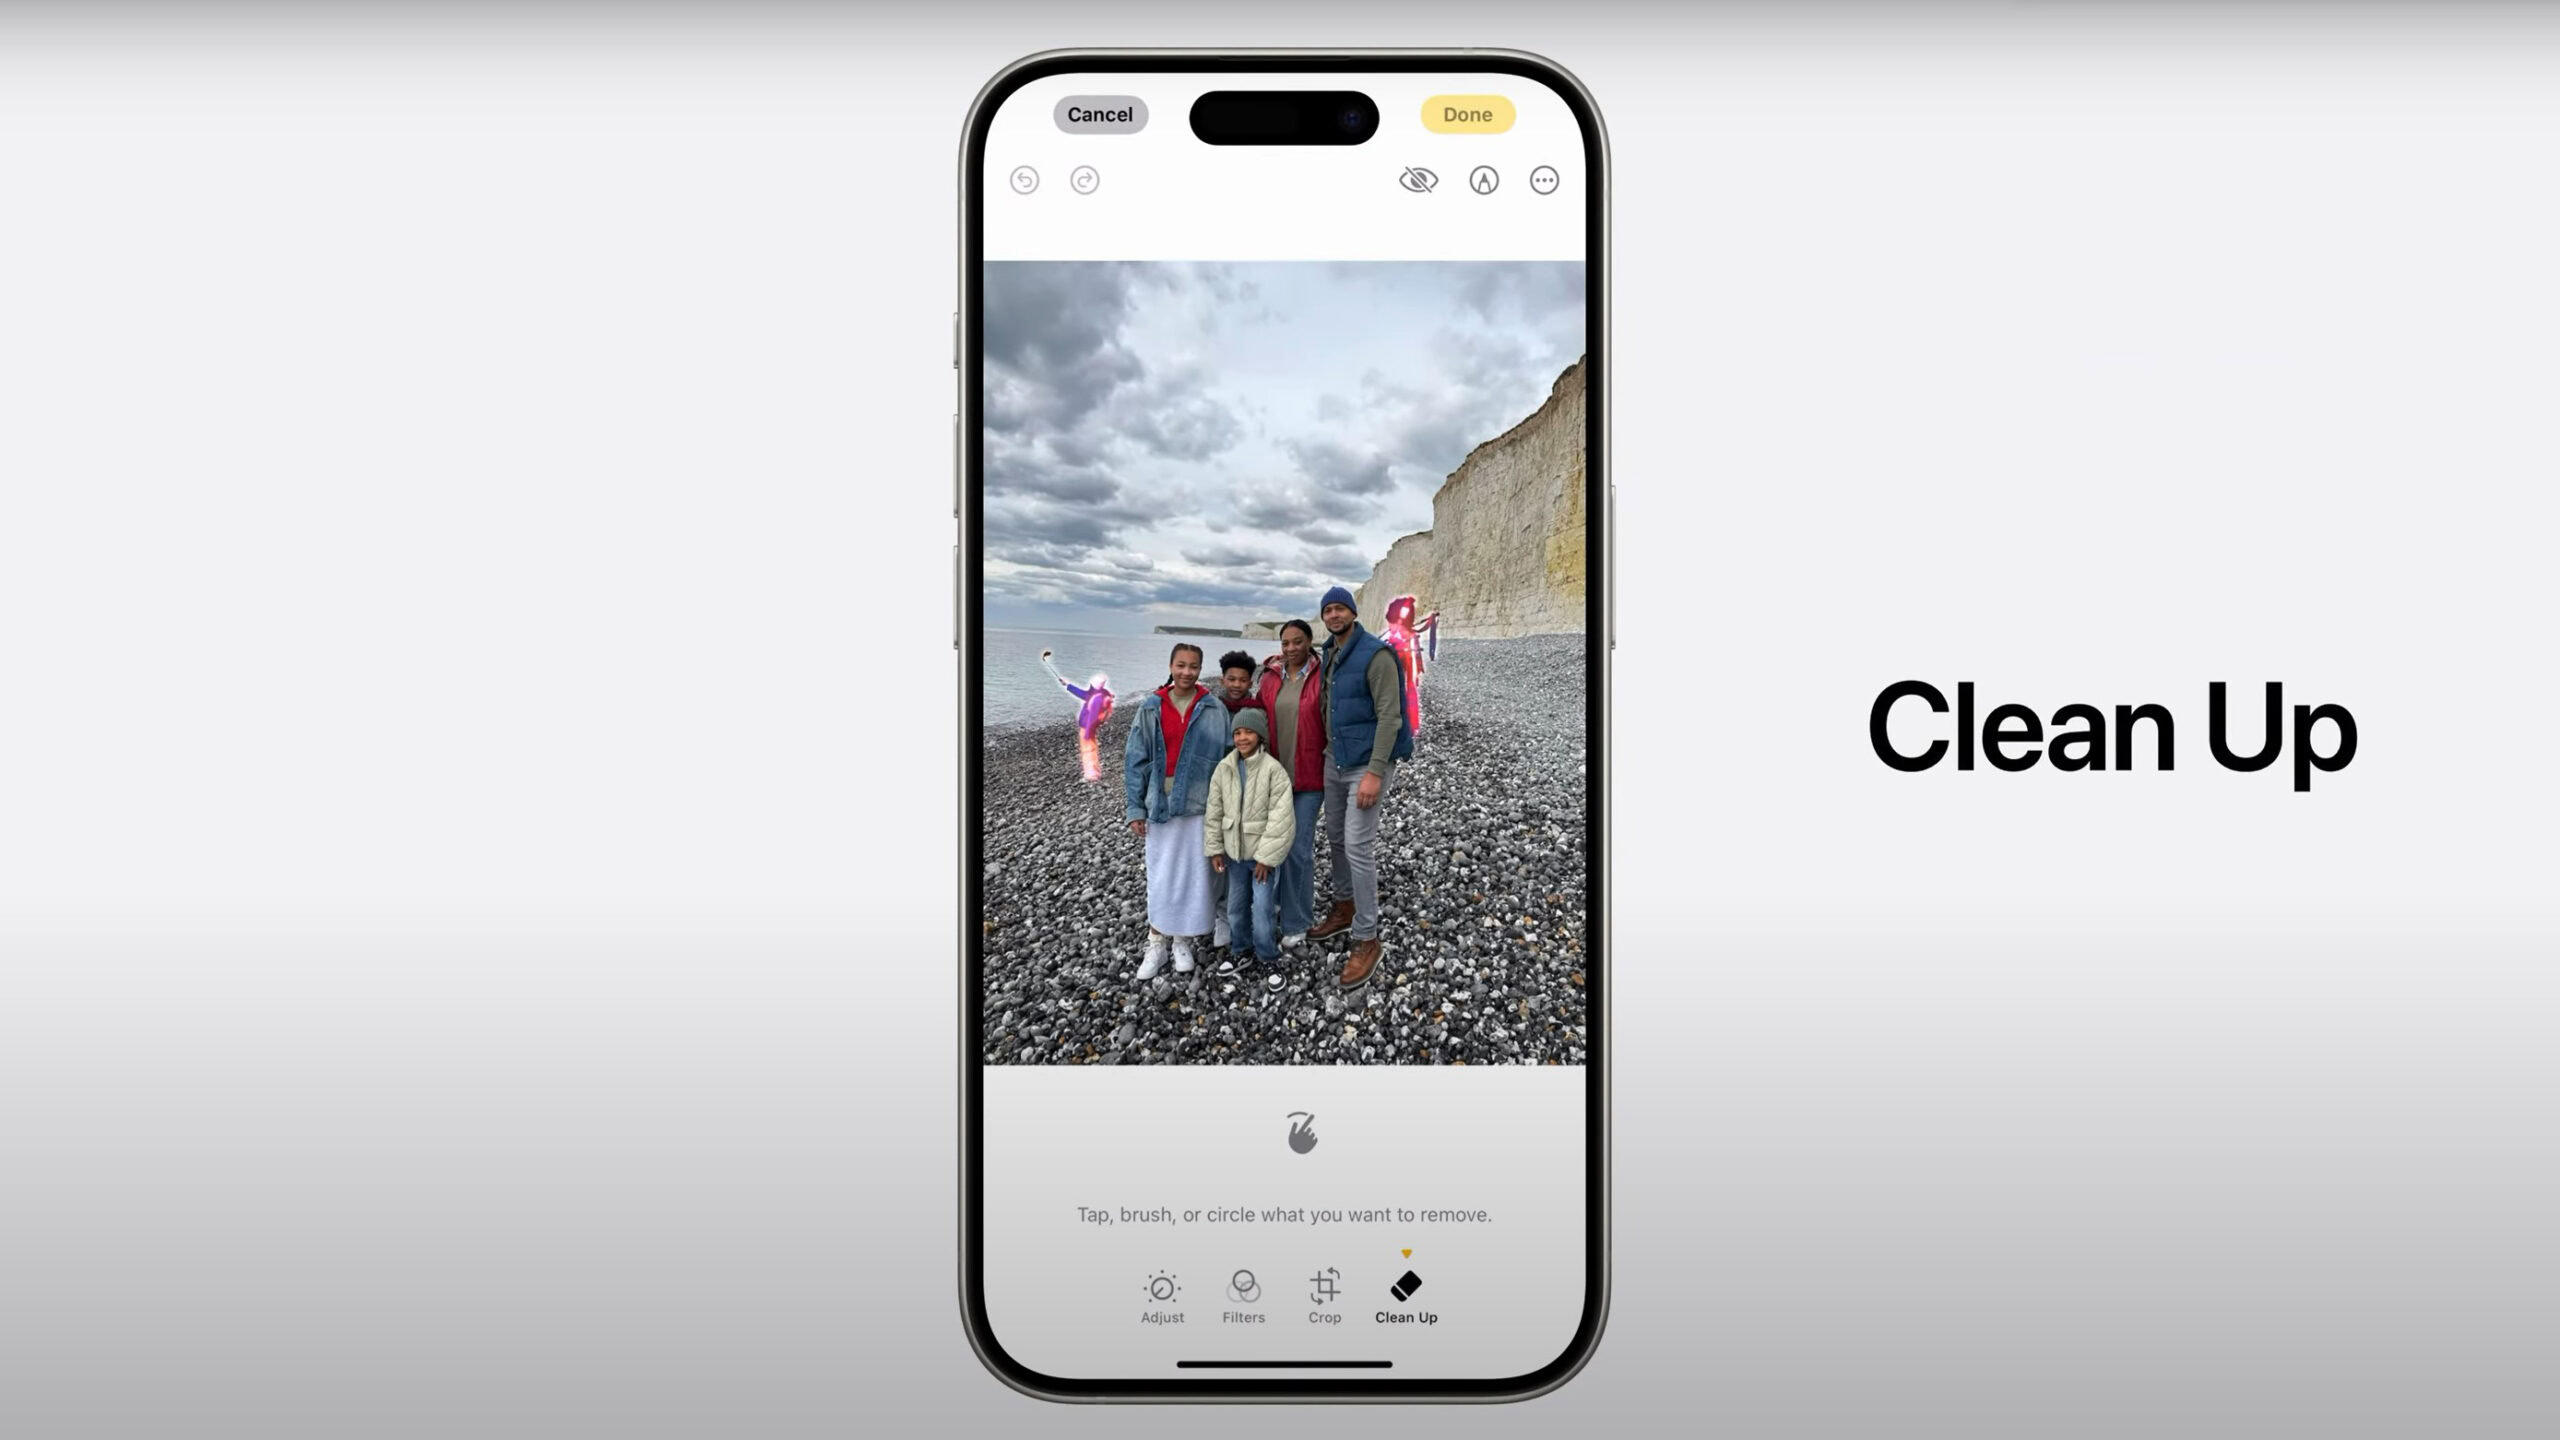Select the Adjust tool tab
2560x1440 pixels.
point(1162,1296)
